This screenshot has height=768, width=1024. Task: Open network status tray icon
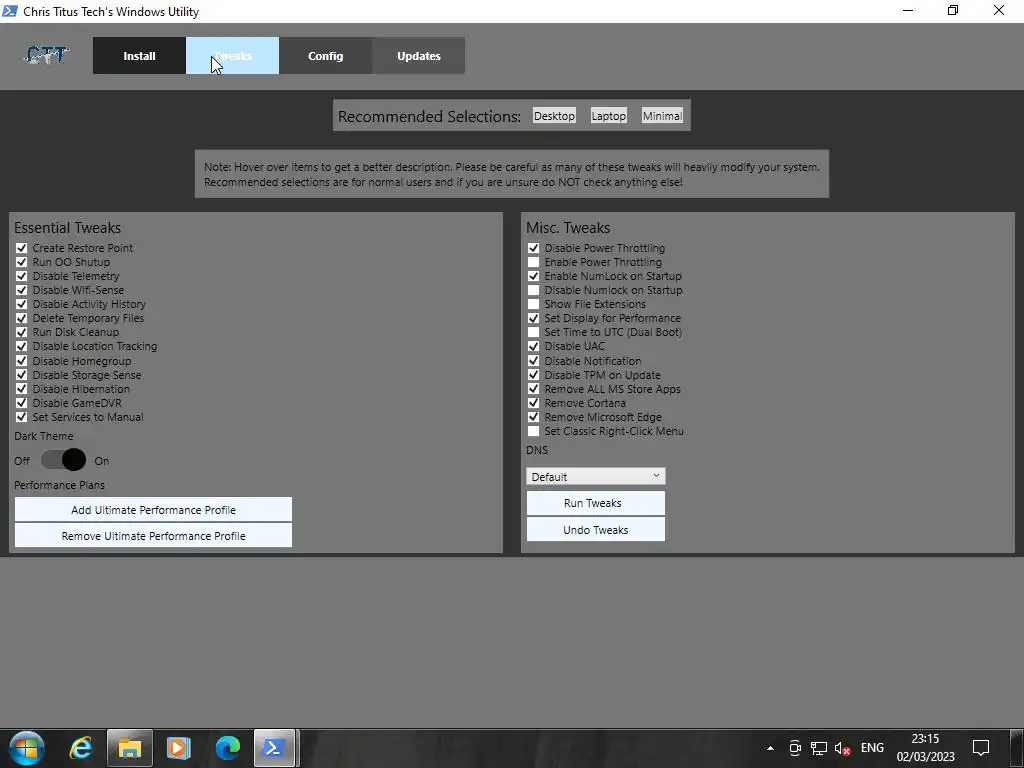pos(818,748)
